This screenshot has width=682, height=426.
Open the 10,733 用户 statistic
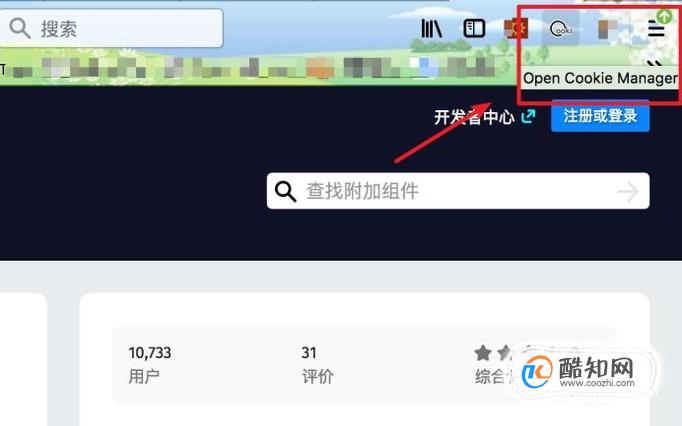tap(150, 365)
